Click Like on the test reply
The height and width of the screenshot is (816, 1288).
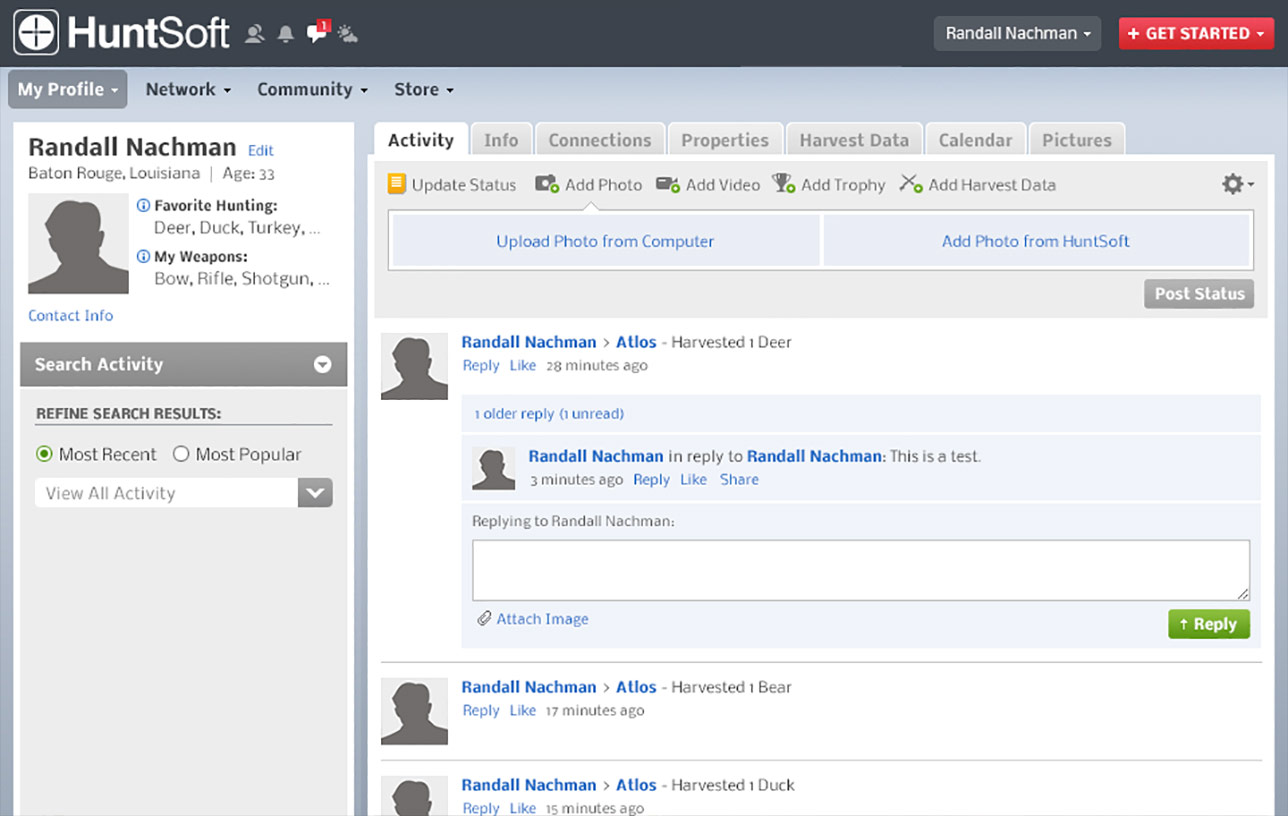(x=694, y=479)
